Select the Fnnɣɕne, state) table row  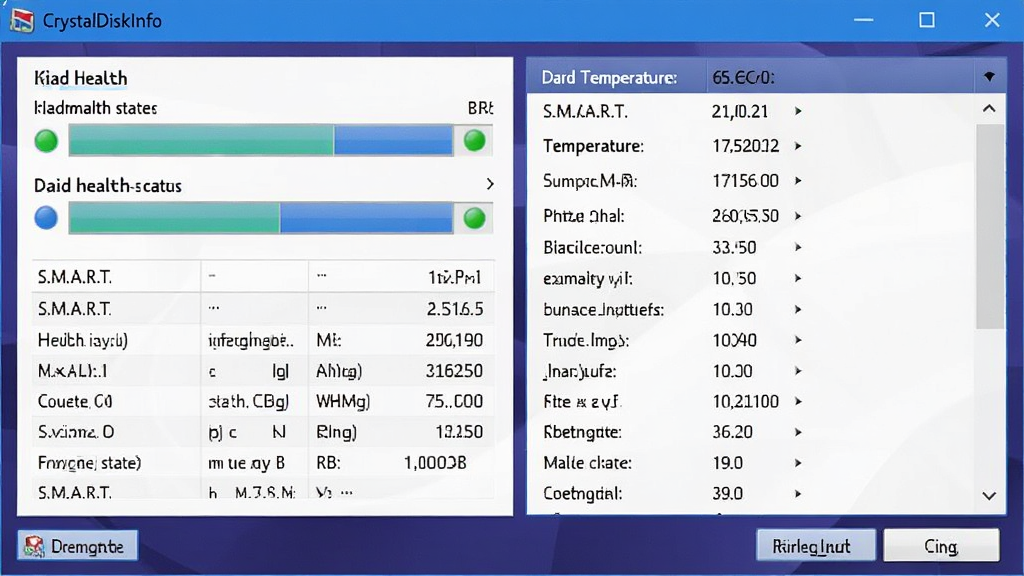263,462
